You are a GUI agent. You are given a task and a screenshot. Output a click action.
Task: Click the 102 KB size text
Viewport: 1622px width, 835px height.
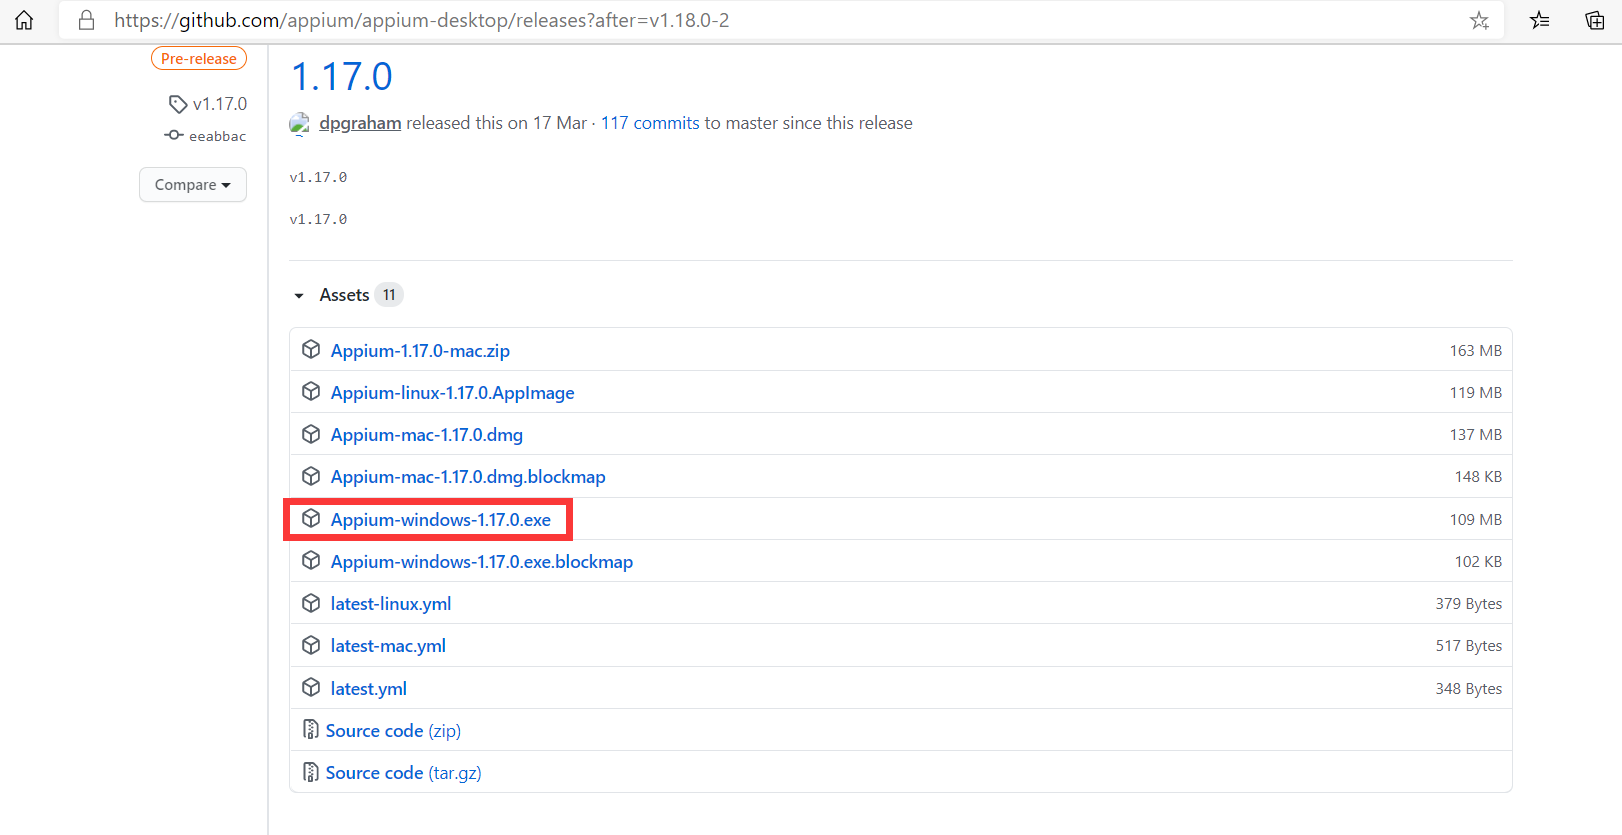[x=1478, y=562]
